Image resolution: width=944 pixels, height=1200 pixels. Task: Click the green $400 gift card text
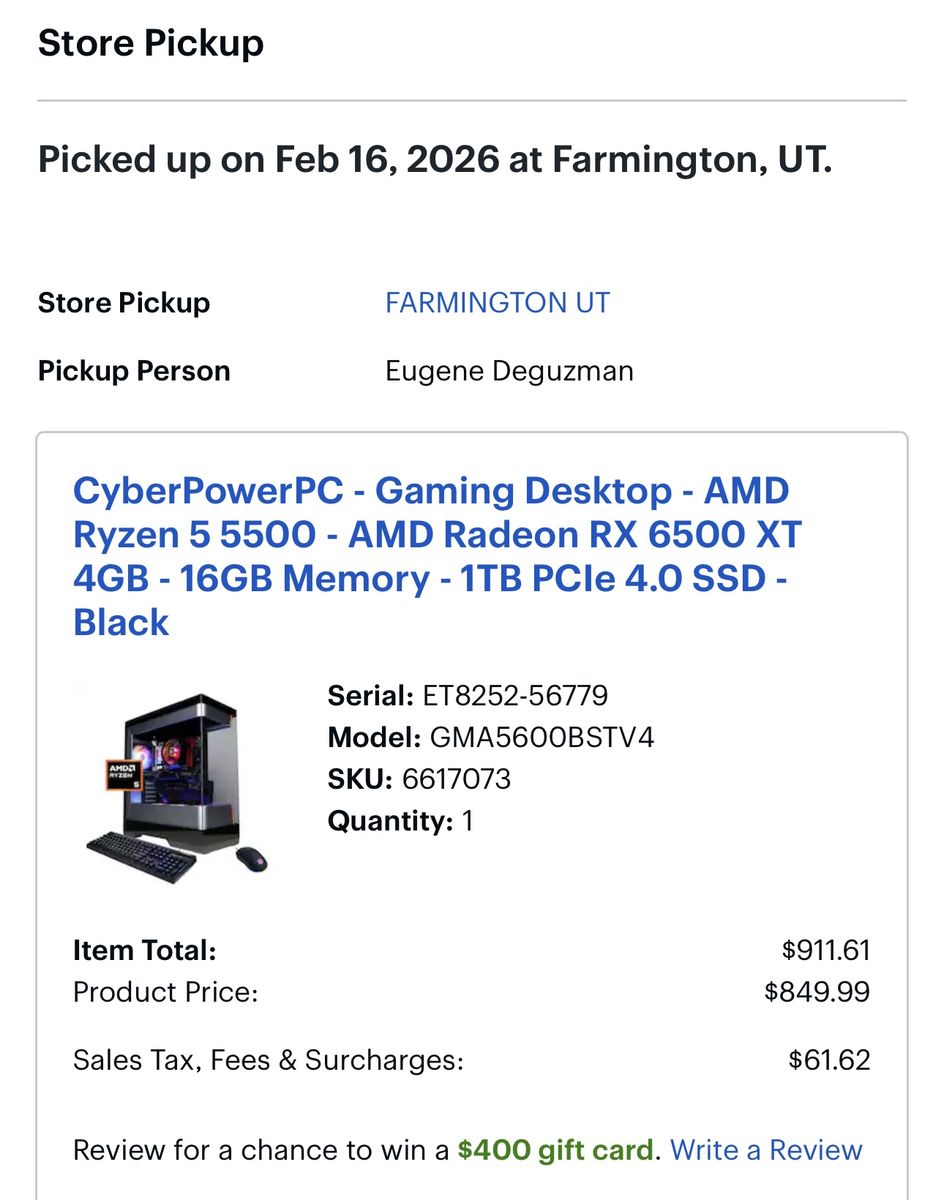point(555,1150)
